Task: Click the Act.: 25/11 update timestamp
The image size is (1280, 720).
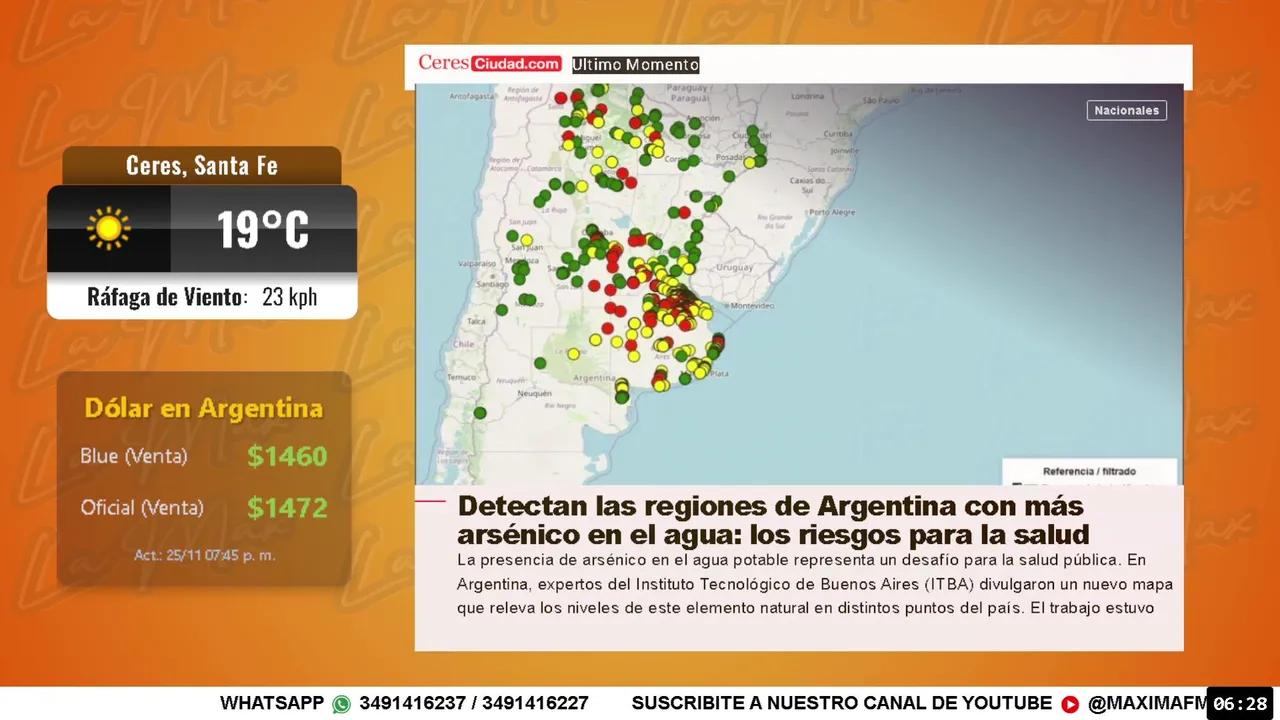Action: pos(205,555)
